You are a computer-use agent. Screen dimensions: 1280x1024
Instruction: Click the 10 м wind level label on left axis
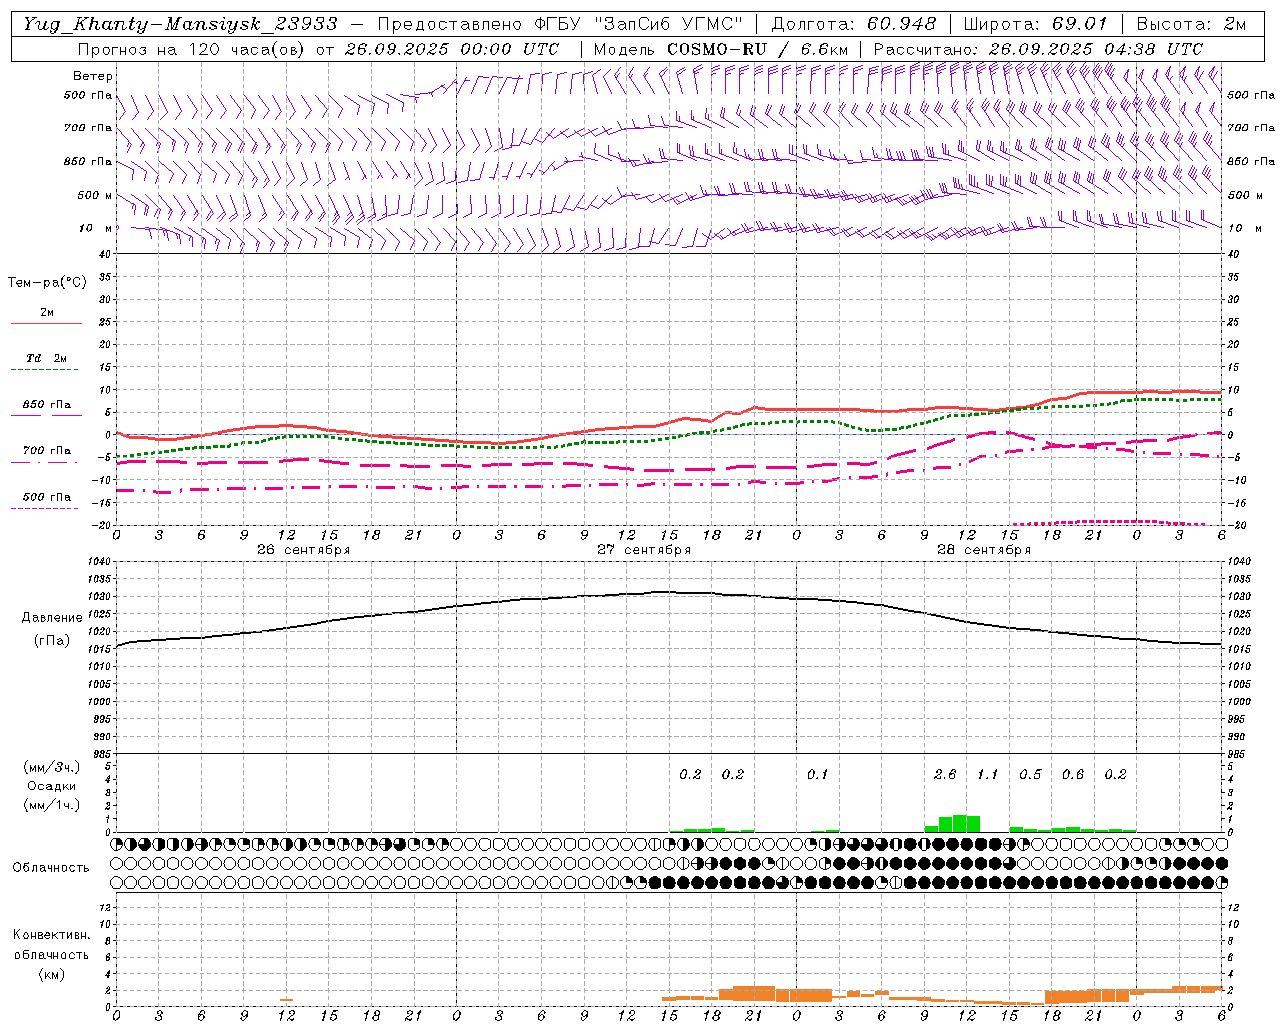tap(96, 228)
